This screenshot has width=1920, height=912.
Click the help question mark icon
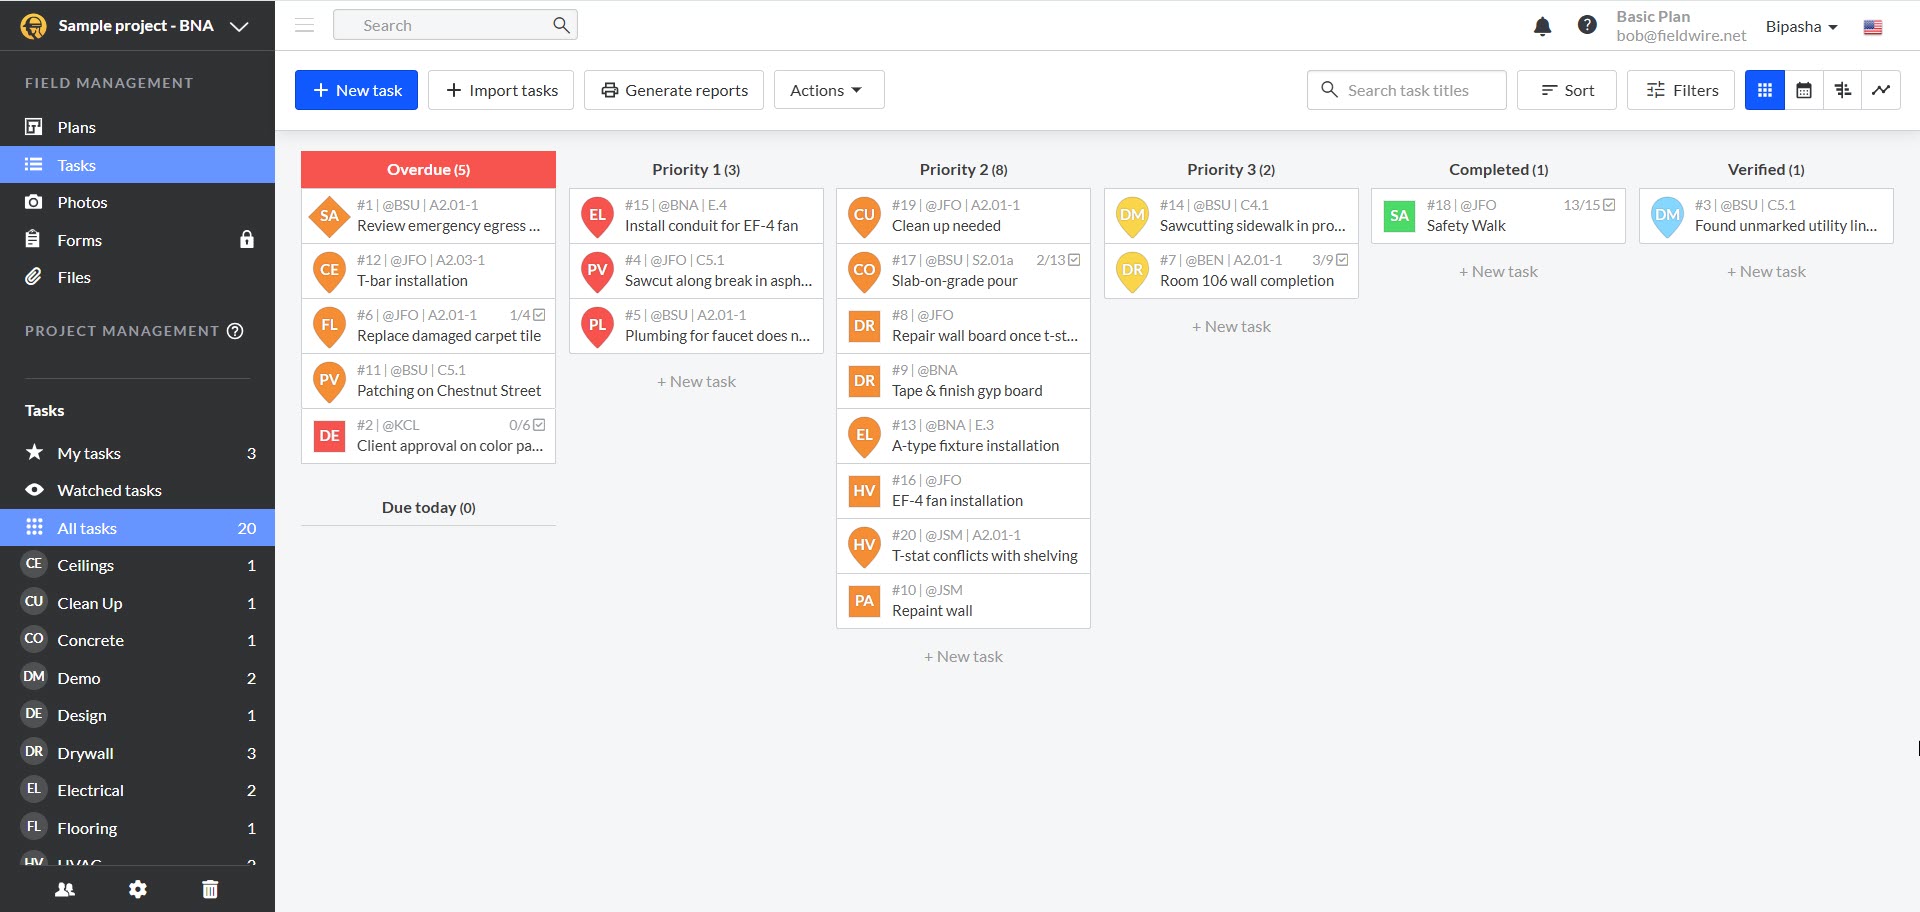(x=1587, y=25)
